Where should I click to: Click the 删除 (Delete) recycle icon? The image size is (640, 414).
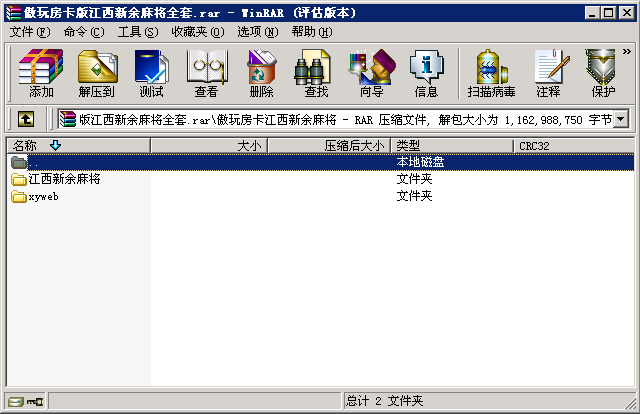261,73
